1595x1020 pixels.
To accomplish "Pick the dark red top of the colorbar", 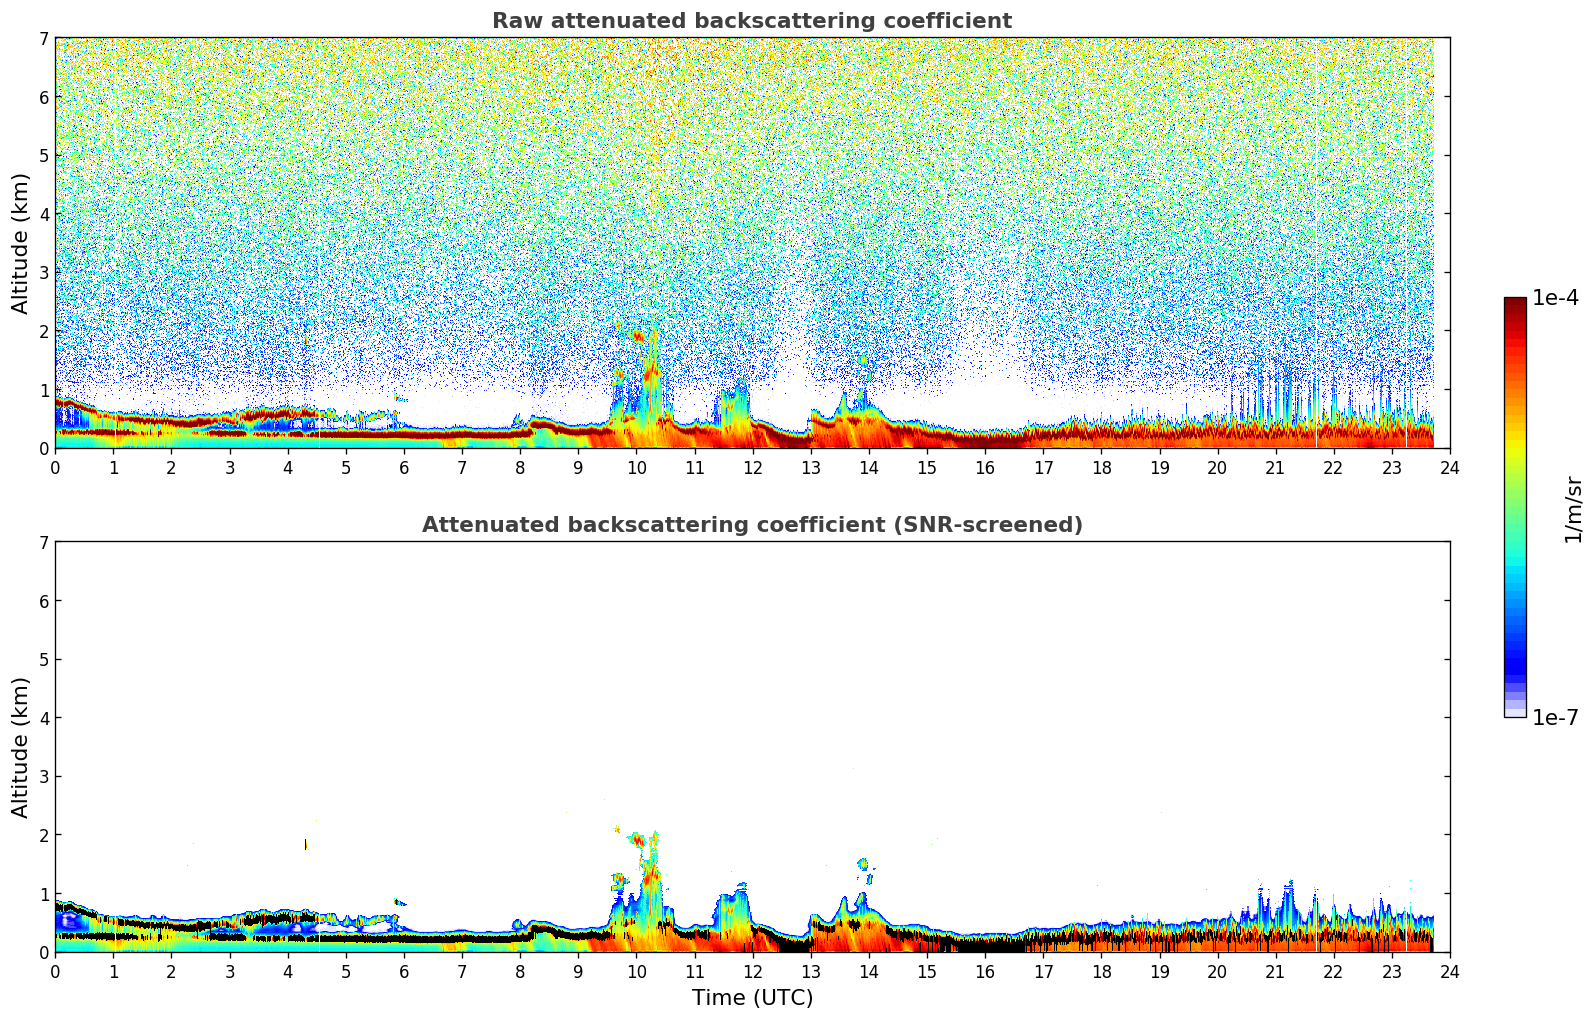I will click(1515, 303).
